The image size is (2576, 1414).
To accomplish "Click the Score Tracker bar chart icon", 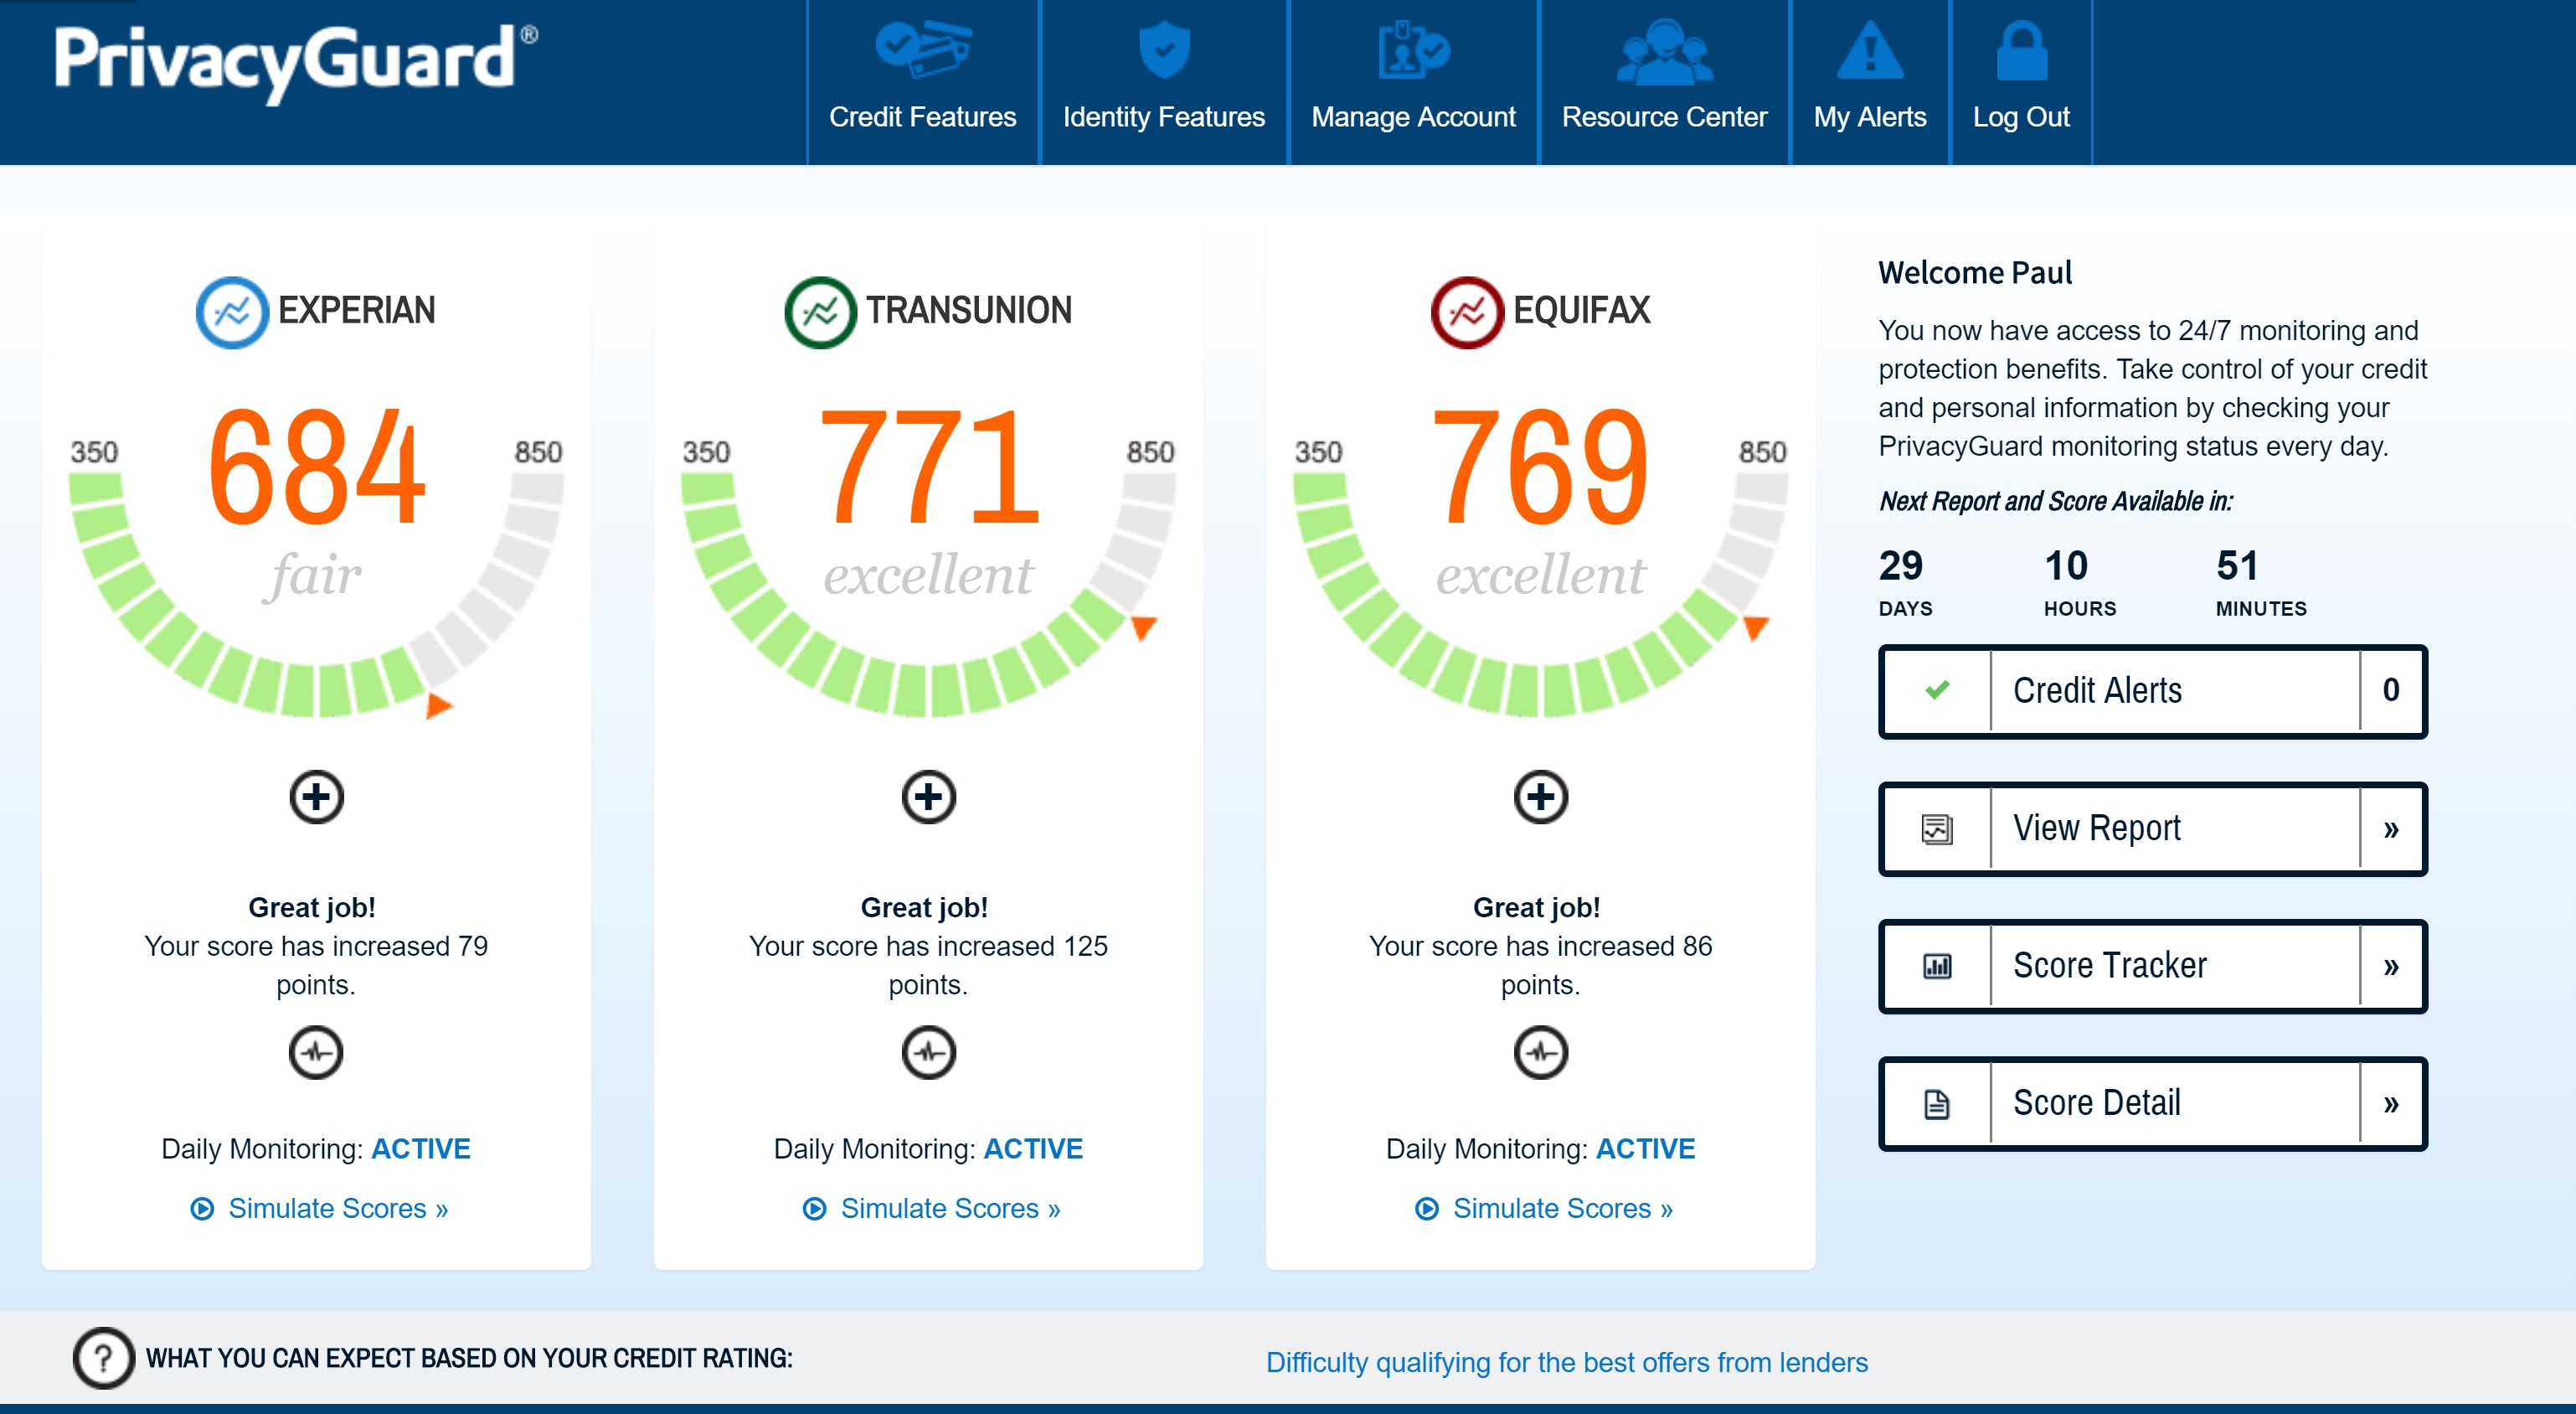I will click(1937, 966).
